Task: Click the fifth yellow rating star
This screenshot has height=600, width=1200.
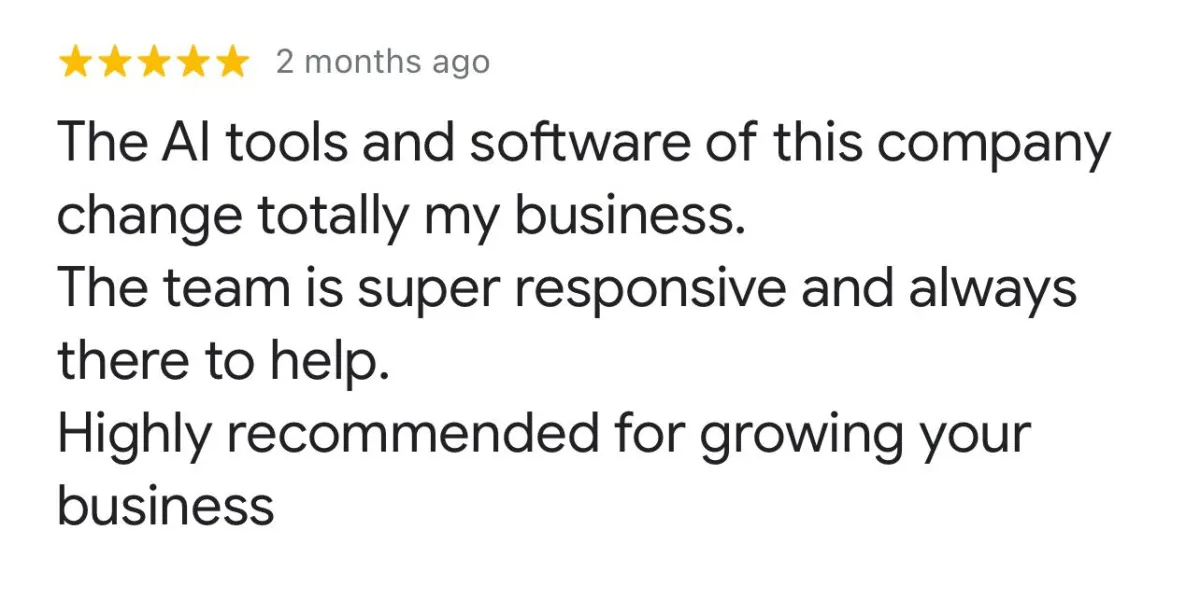Action: (229, 63)
